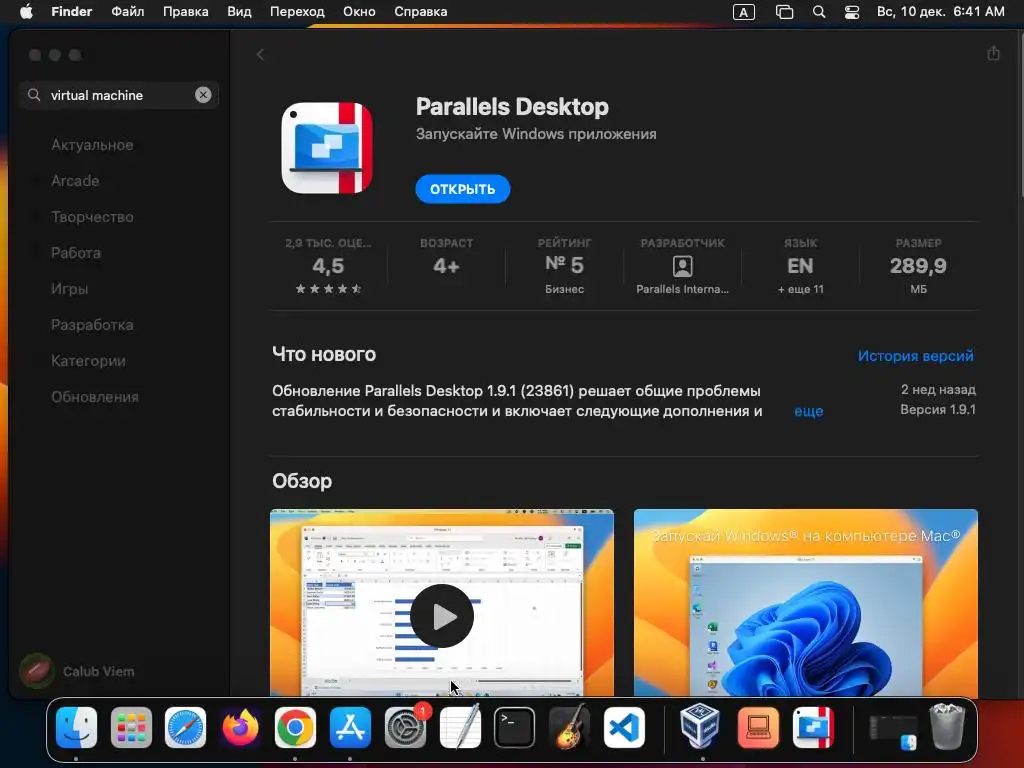Open the Finder menu
The height and width of the screenshot is (768, 1024).
tap(71, 12)
